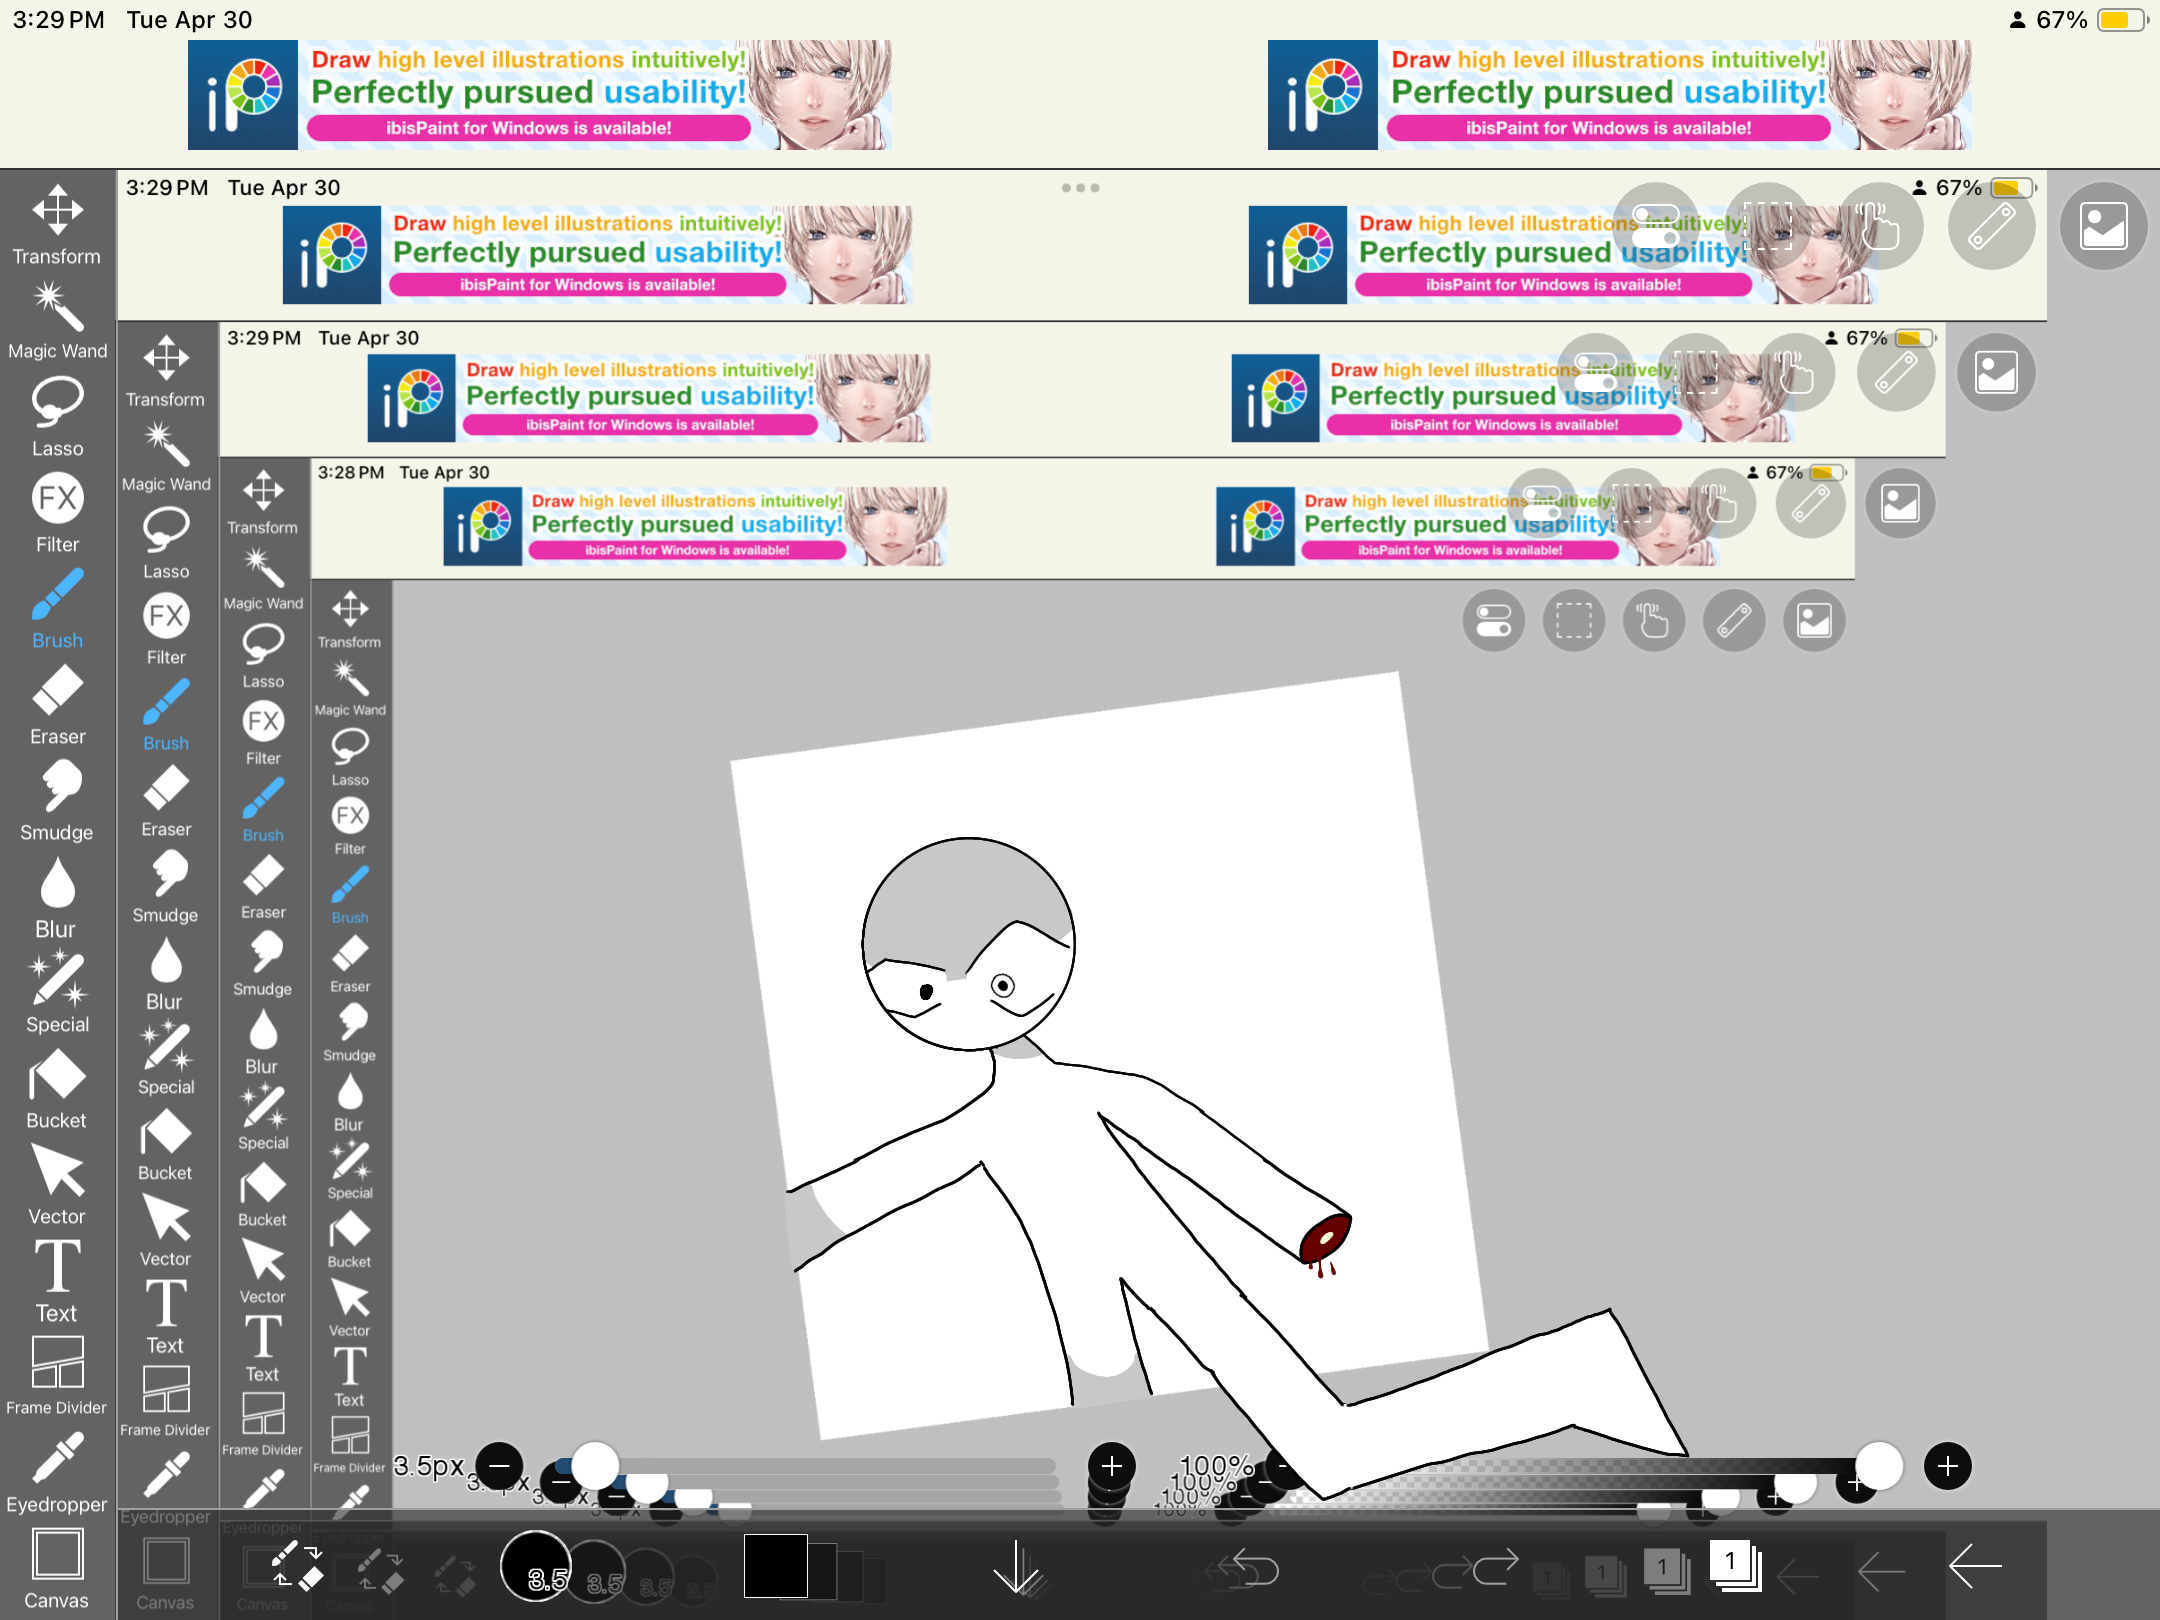Tap the black color swatch in the bottom bar

tap(775, 1567)
